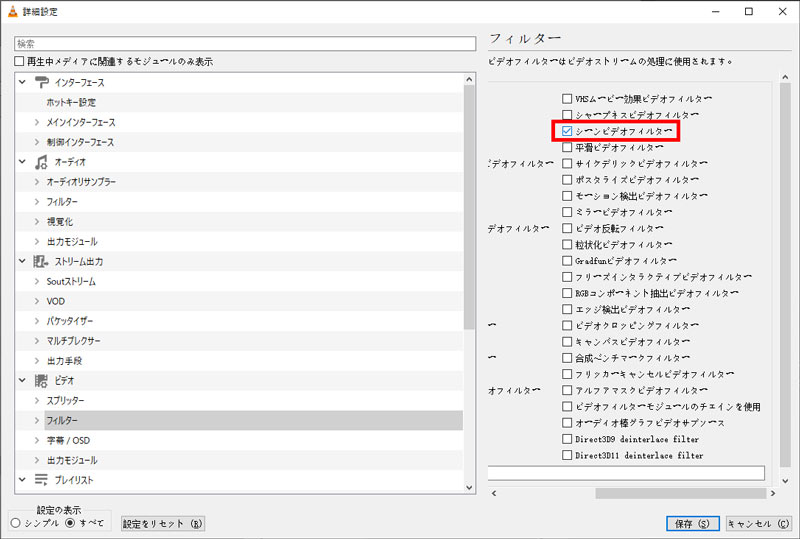This screenshot has width=800, height=539.
Task: Click the 保存 button
Action: coord(692,523)
